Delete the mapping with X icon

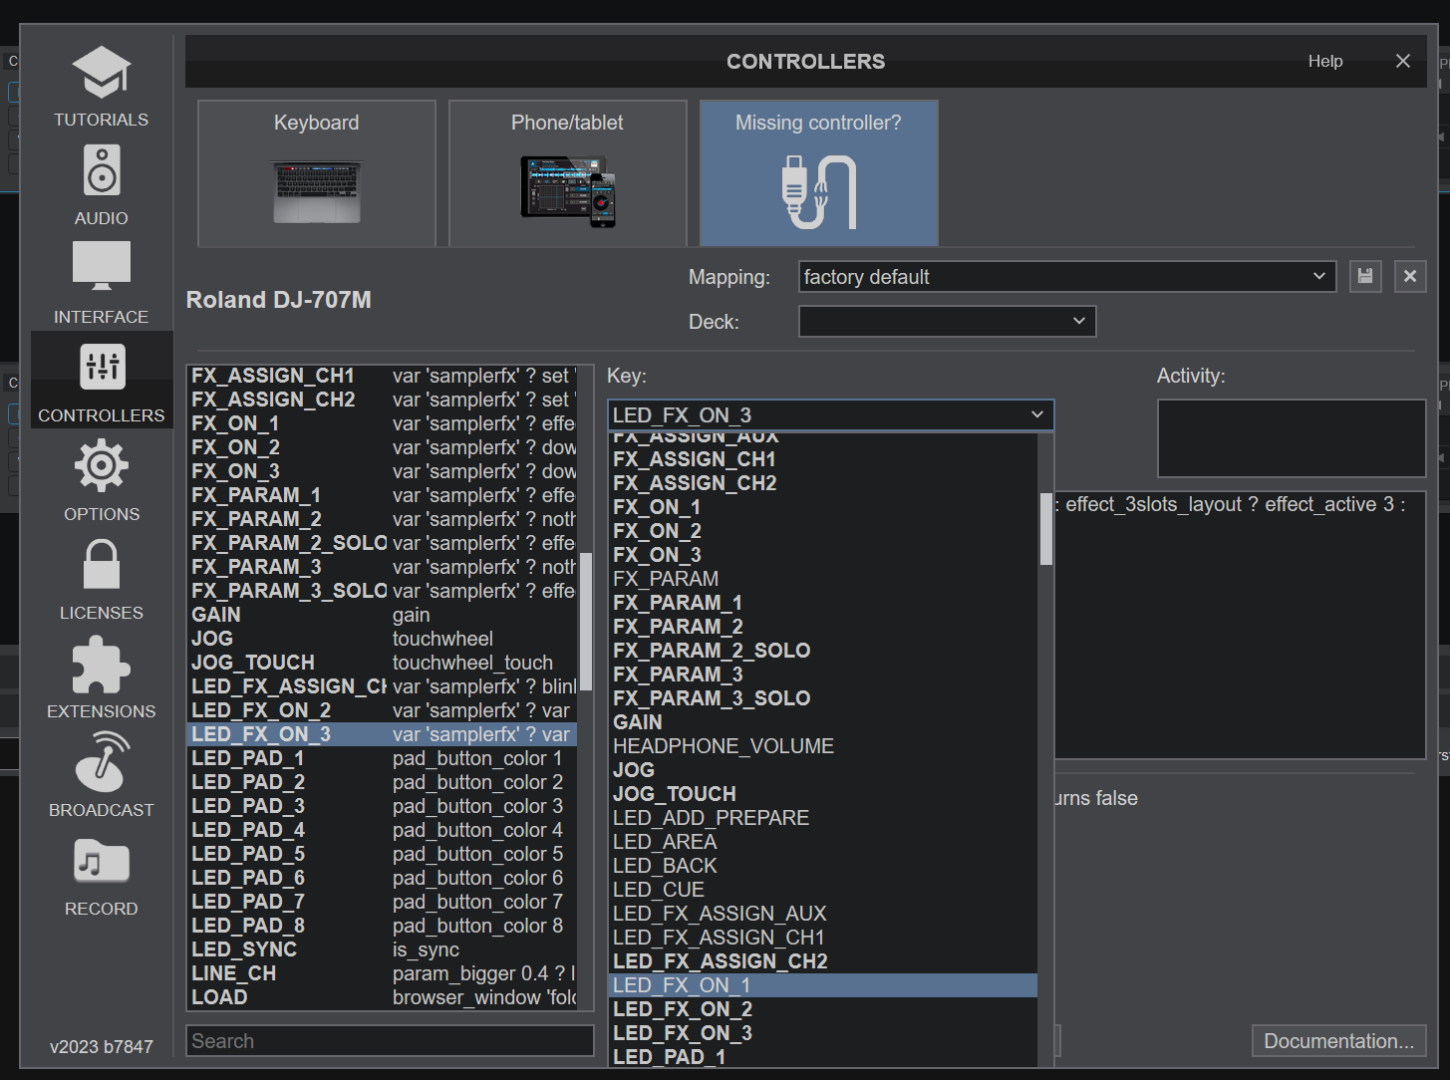coord(1410,277)
